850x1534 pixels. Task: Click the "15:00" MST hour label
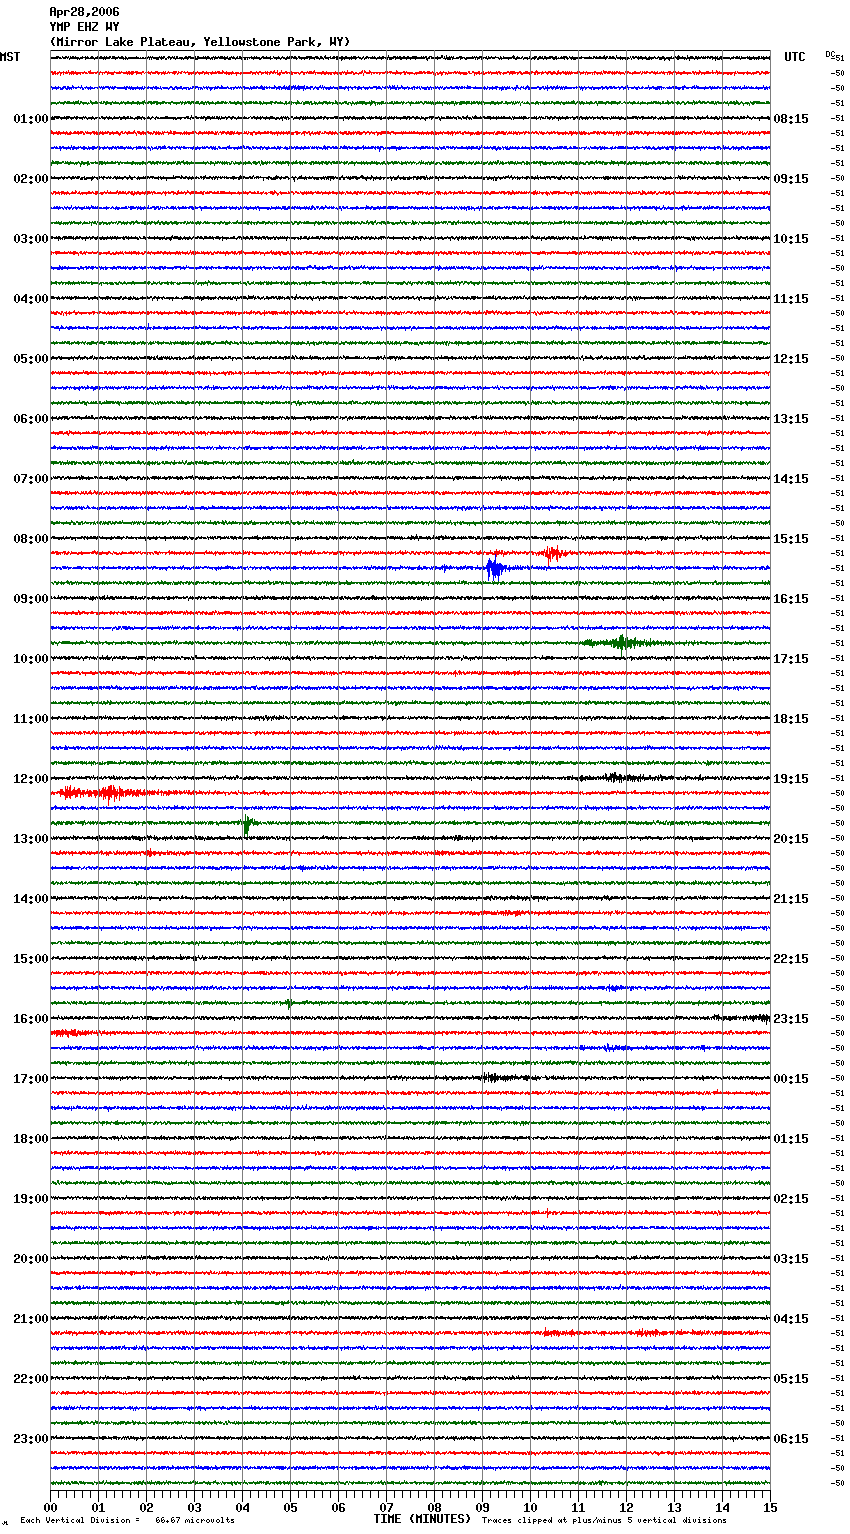click(31, 959)
